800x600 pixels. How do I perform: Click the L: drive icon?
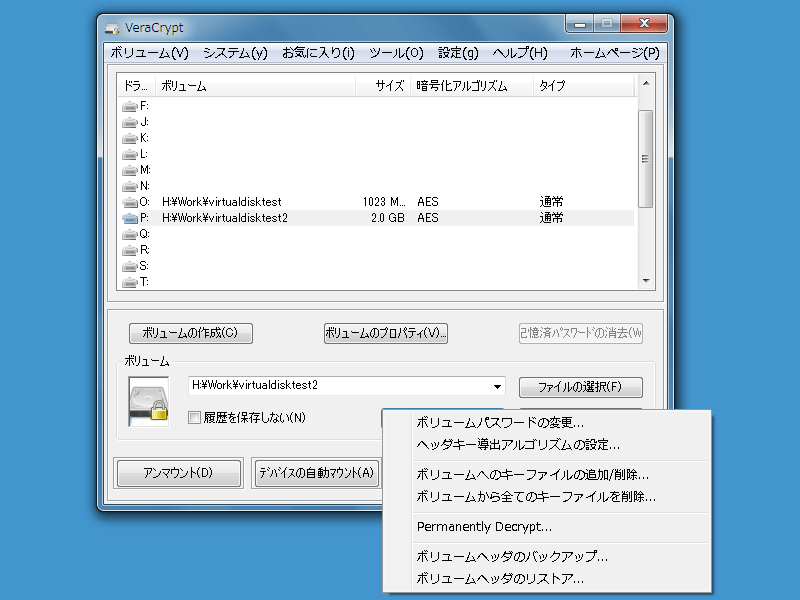130,154
